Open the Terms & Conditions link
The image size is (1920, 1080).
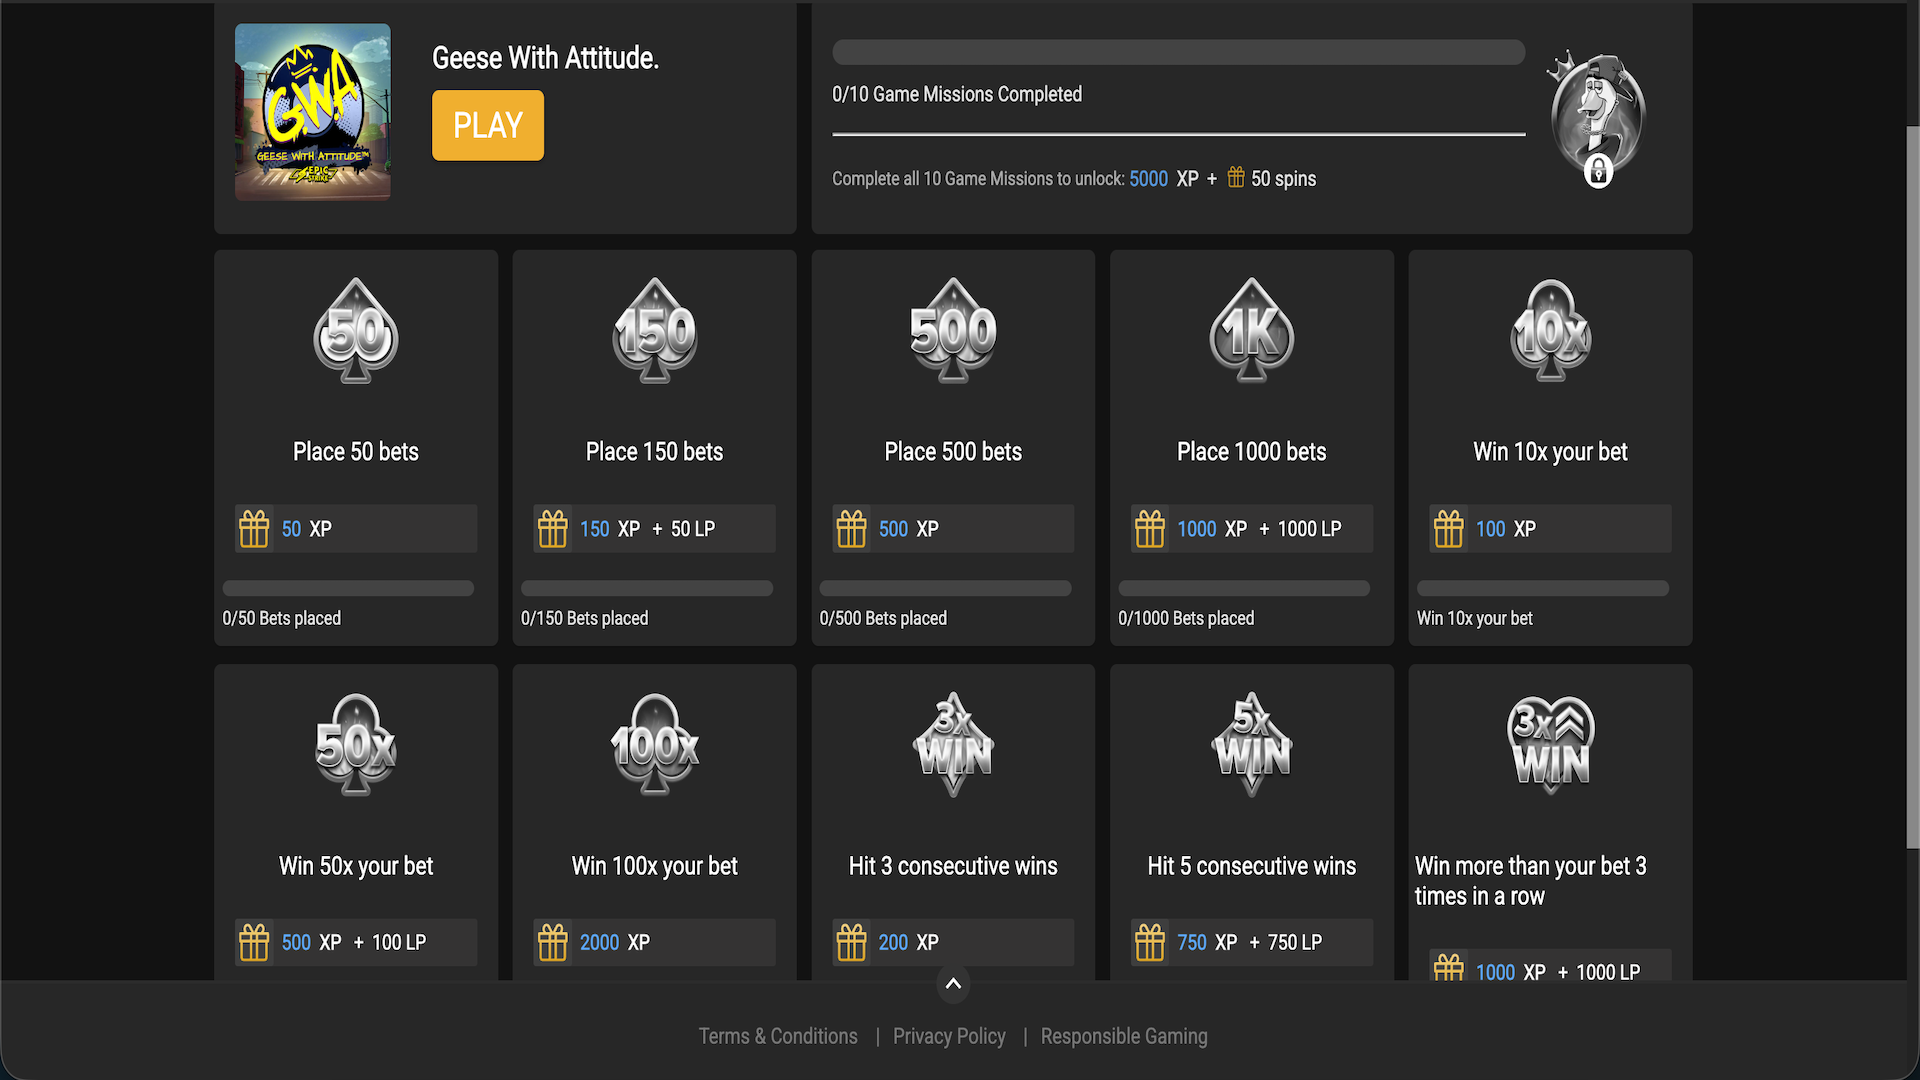pyautogui.click(x=778, y=1036)
